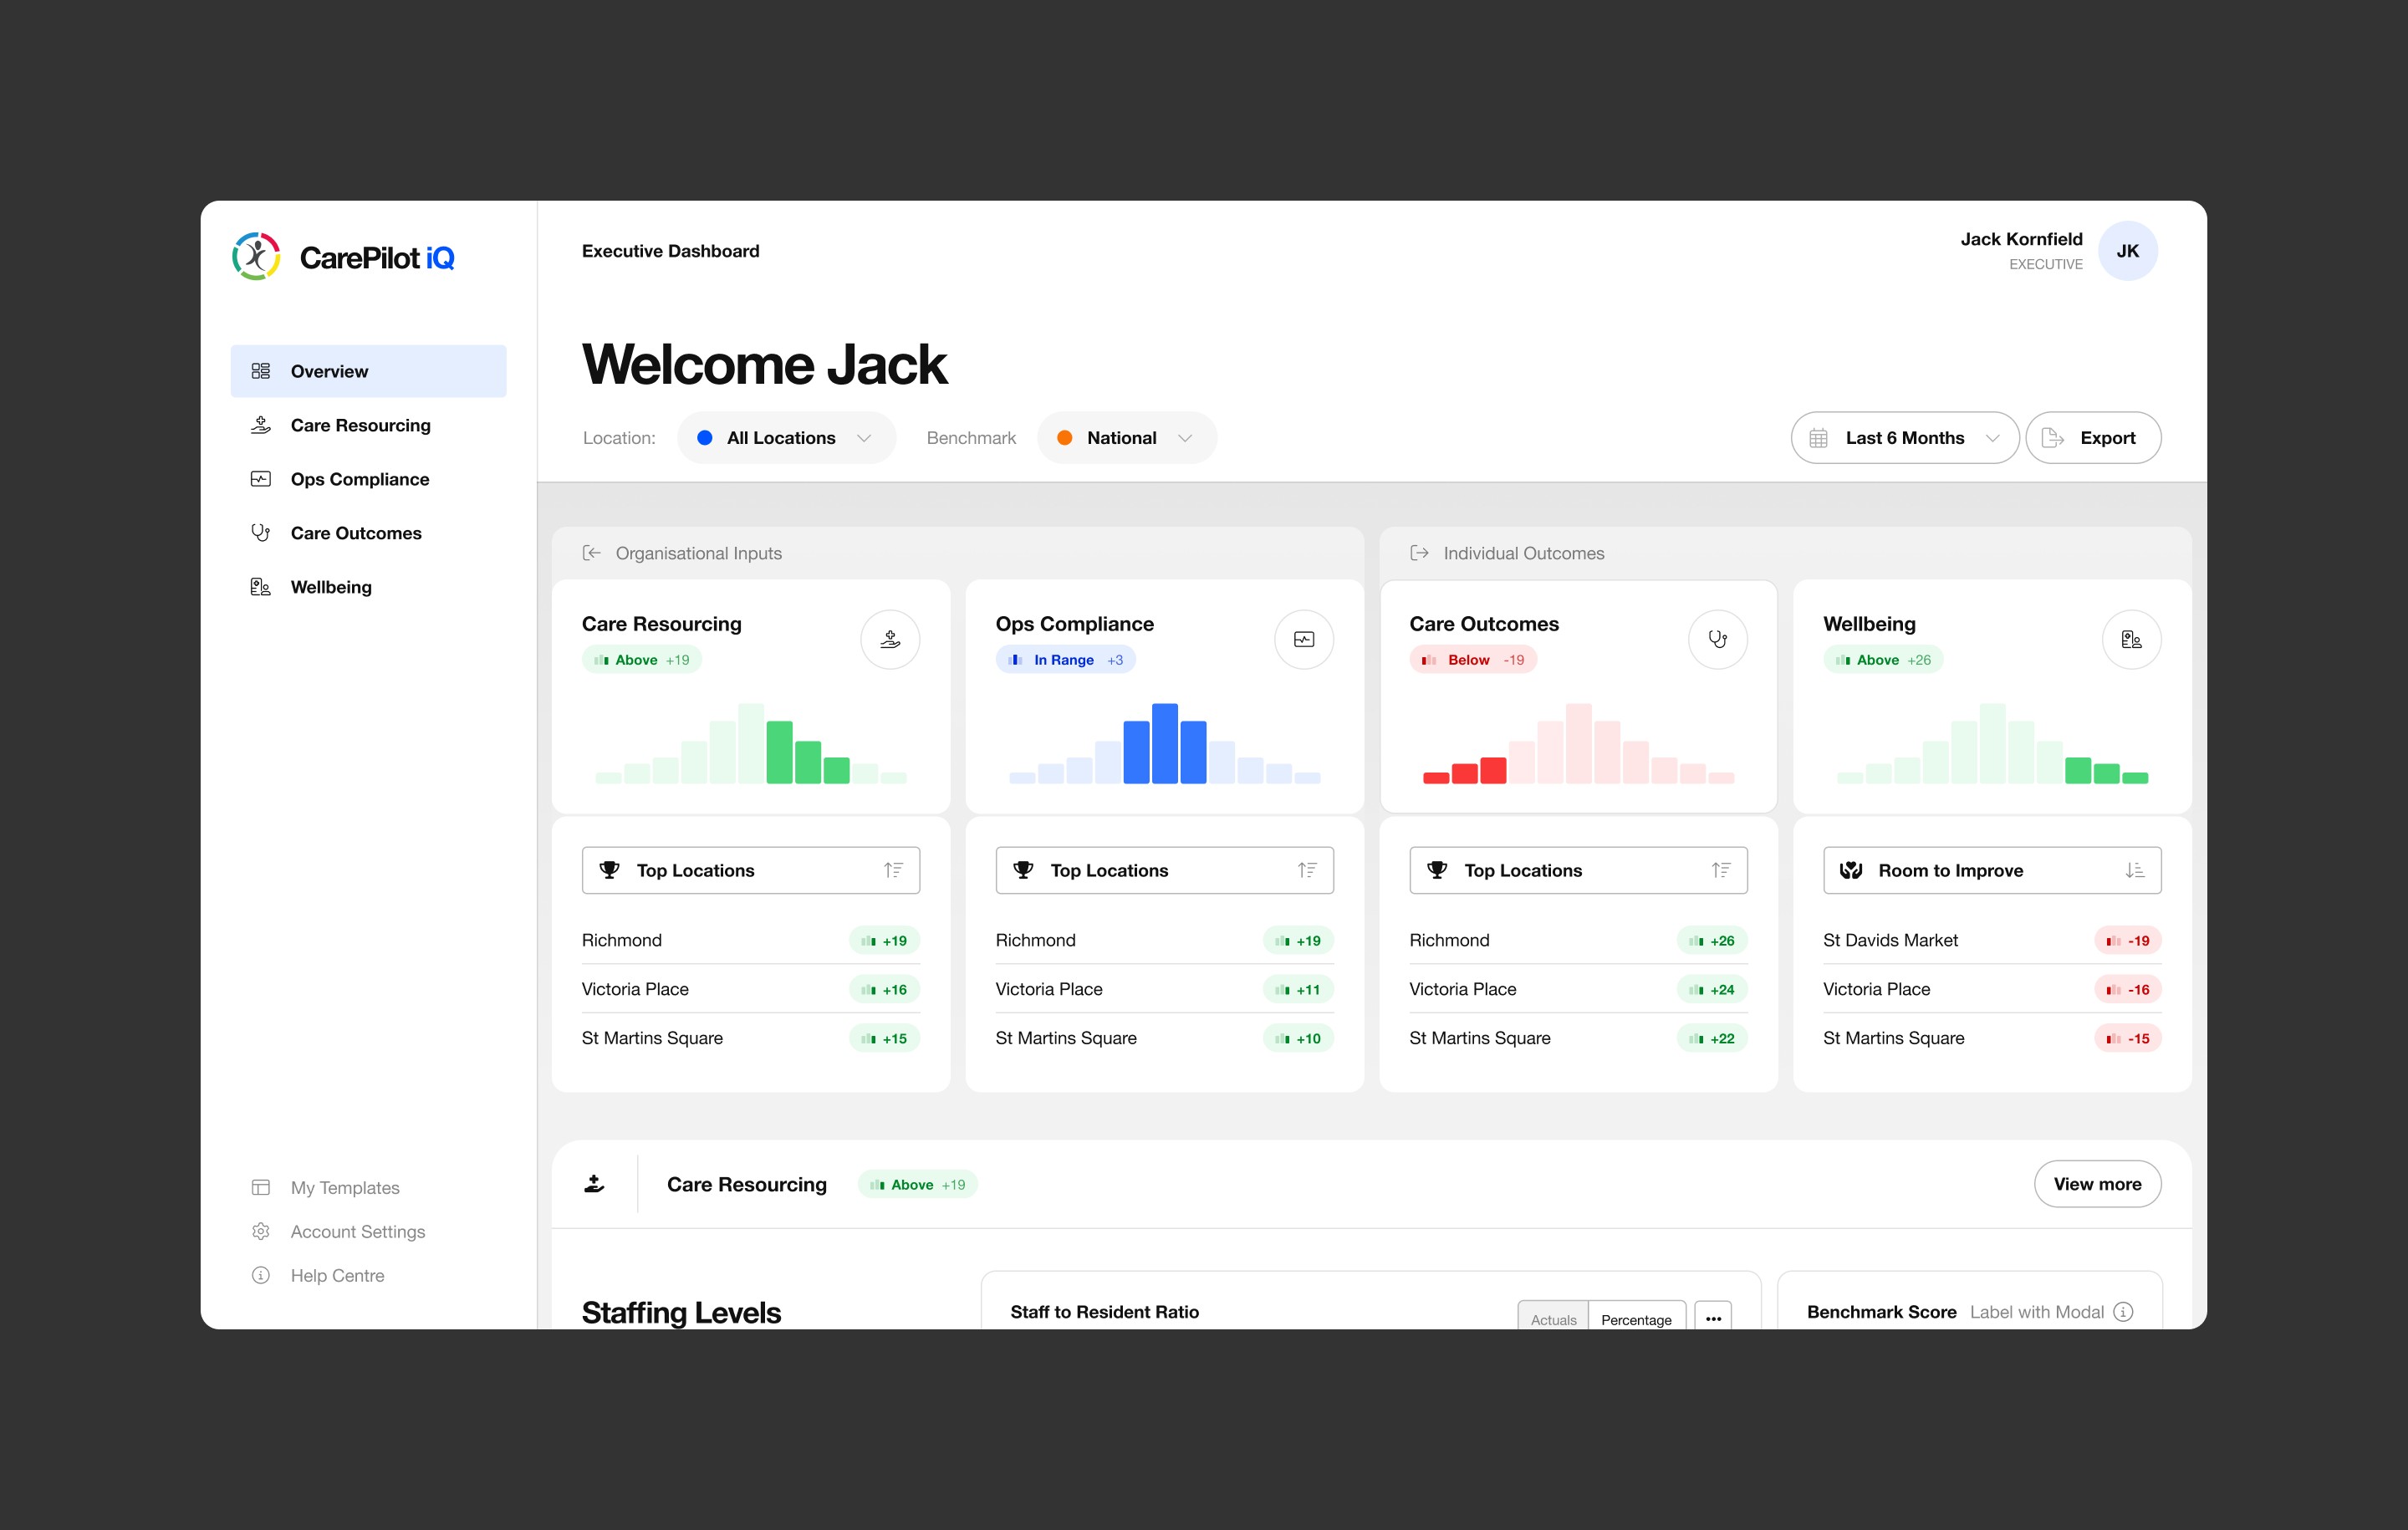
Task: Click the Export button
Action: point(2093,438)
